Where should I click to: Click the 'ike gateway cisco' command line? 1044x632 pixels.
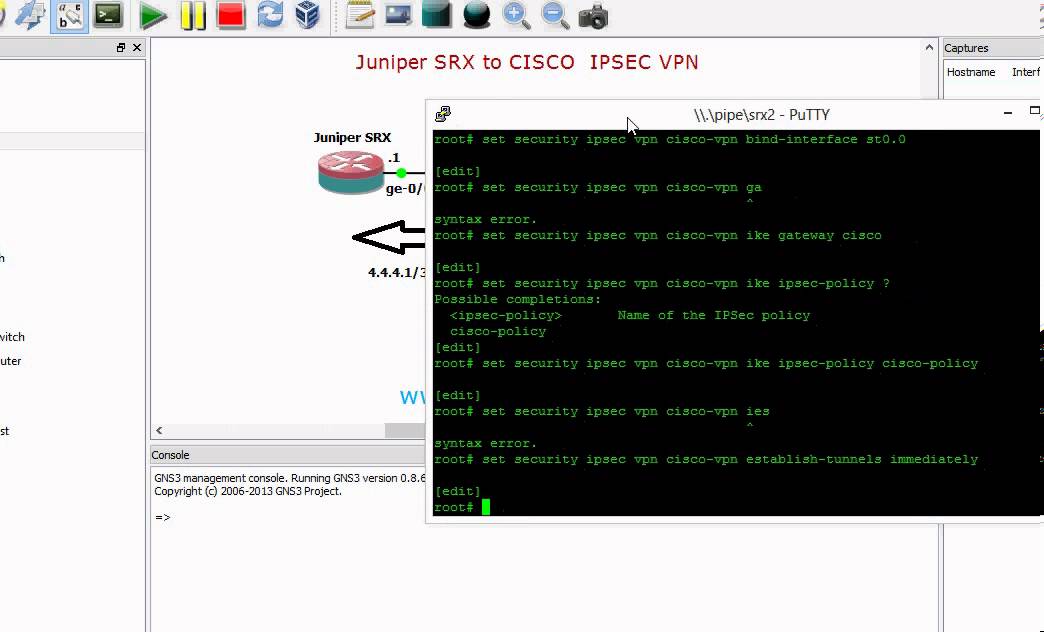point(658,236)
